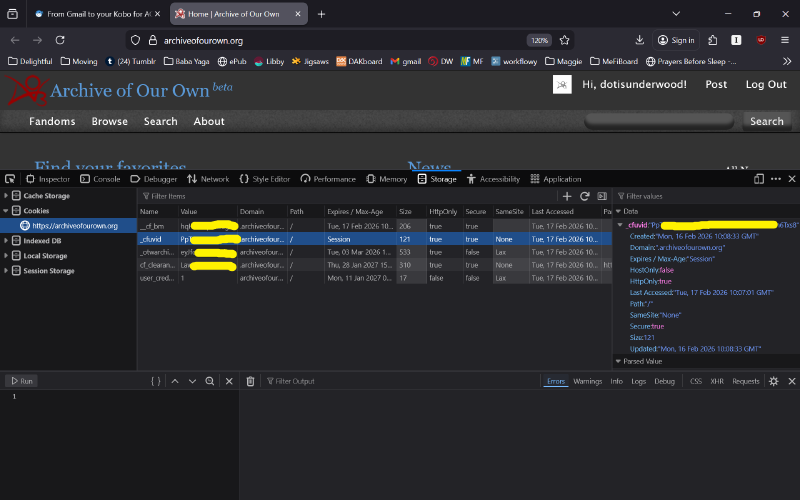Click the add new cookie plus icon
The width and height of the screenshot is (800, 500).
click(567, 196)
